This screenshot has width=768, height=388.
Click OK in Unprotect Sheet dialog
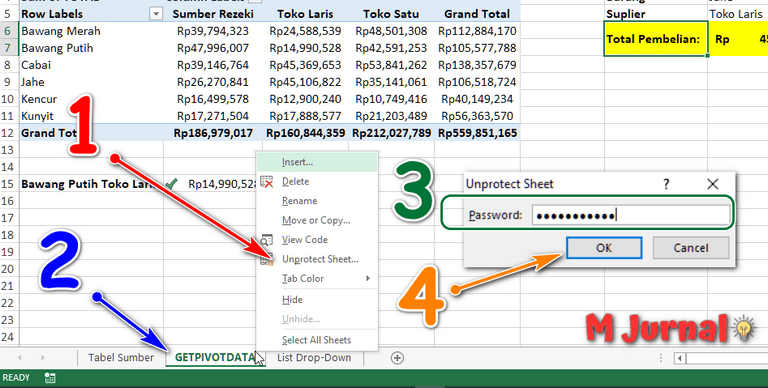[x=604, y=248]
